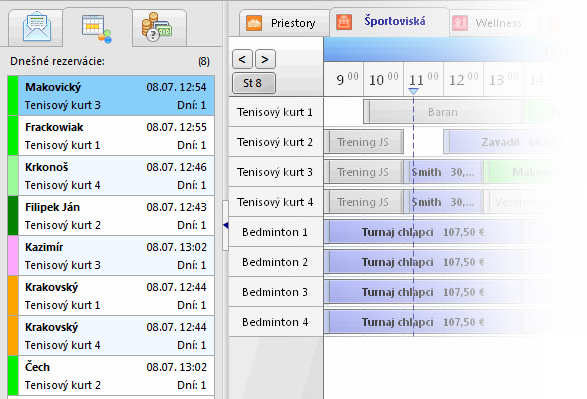Collapse the left panel splitter arrow
This screenshot has height=399, width=587.
pos(225,225)
